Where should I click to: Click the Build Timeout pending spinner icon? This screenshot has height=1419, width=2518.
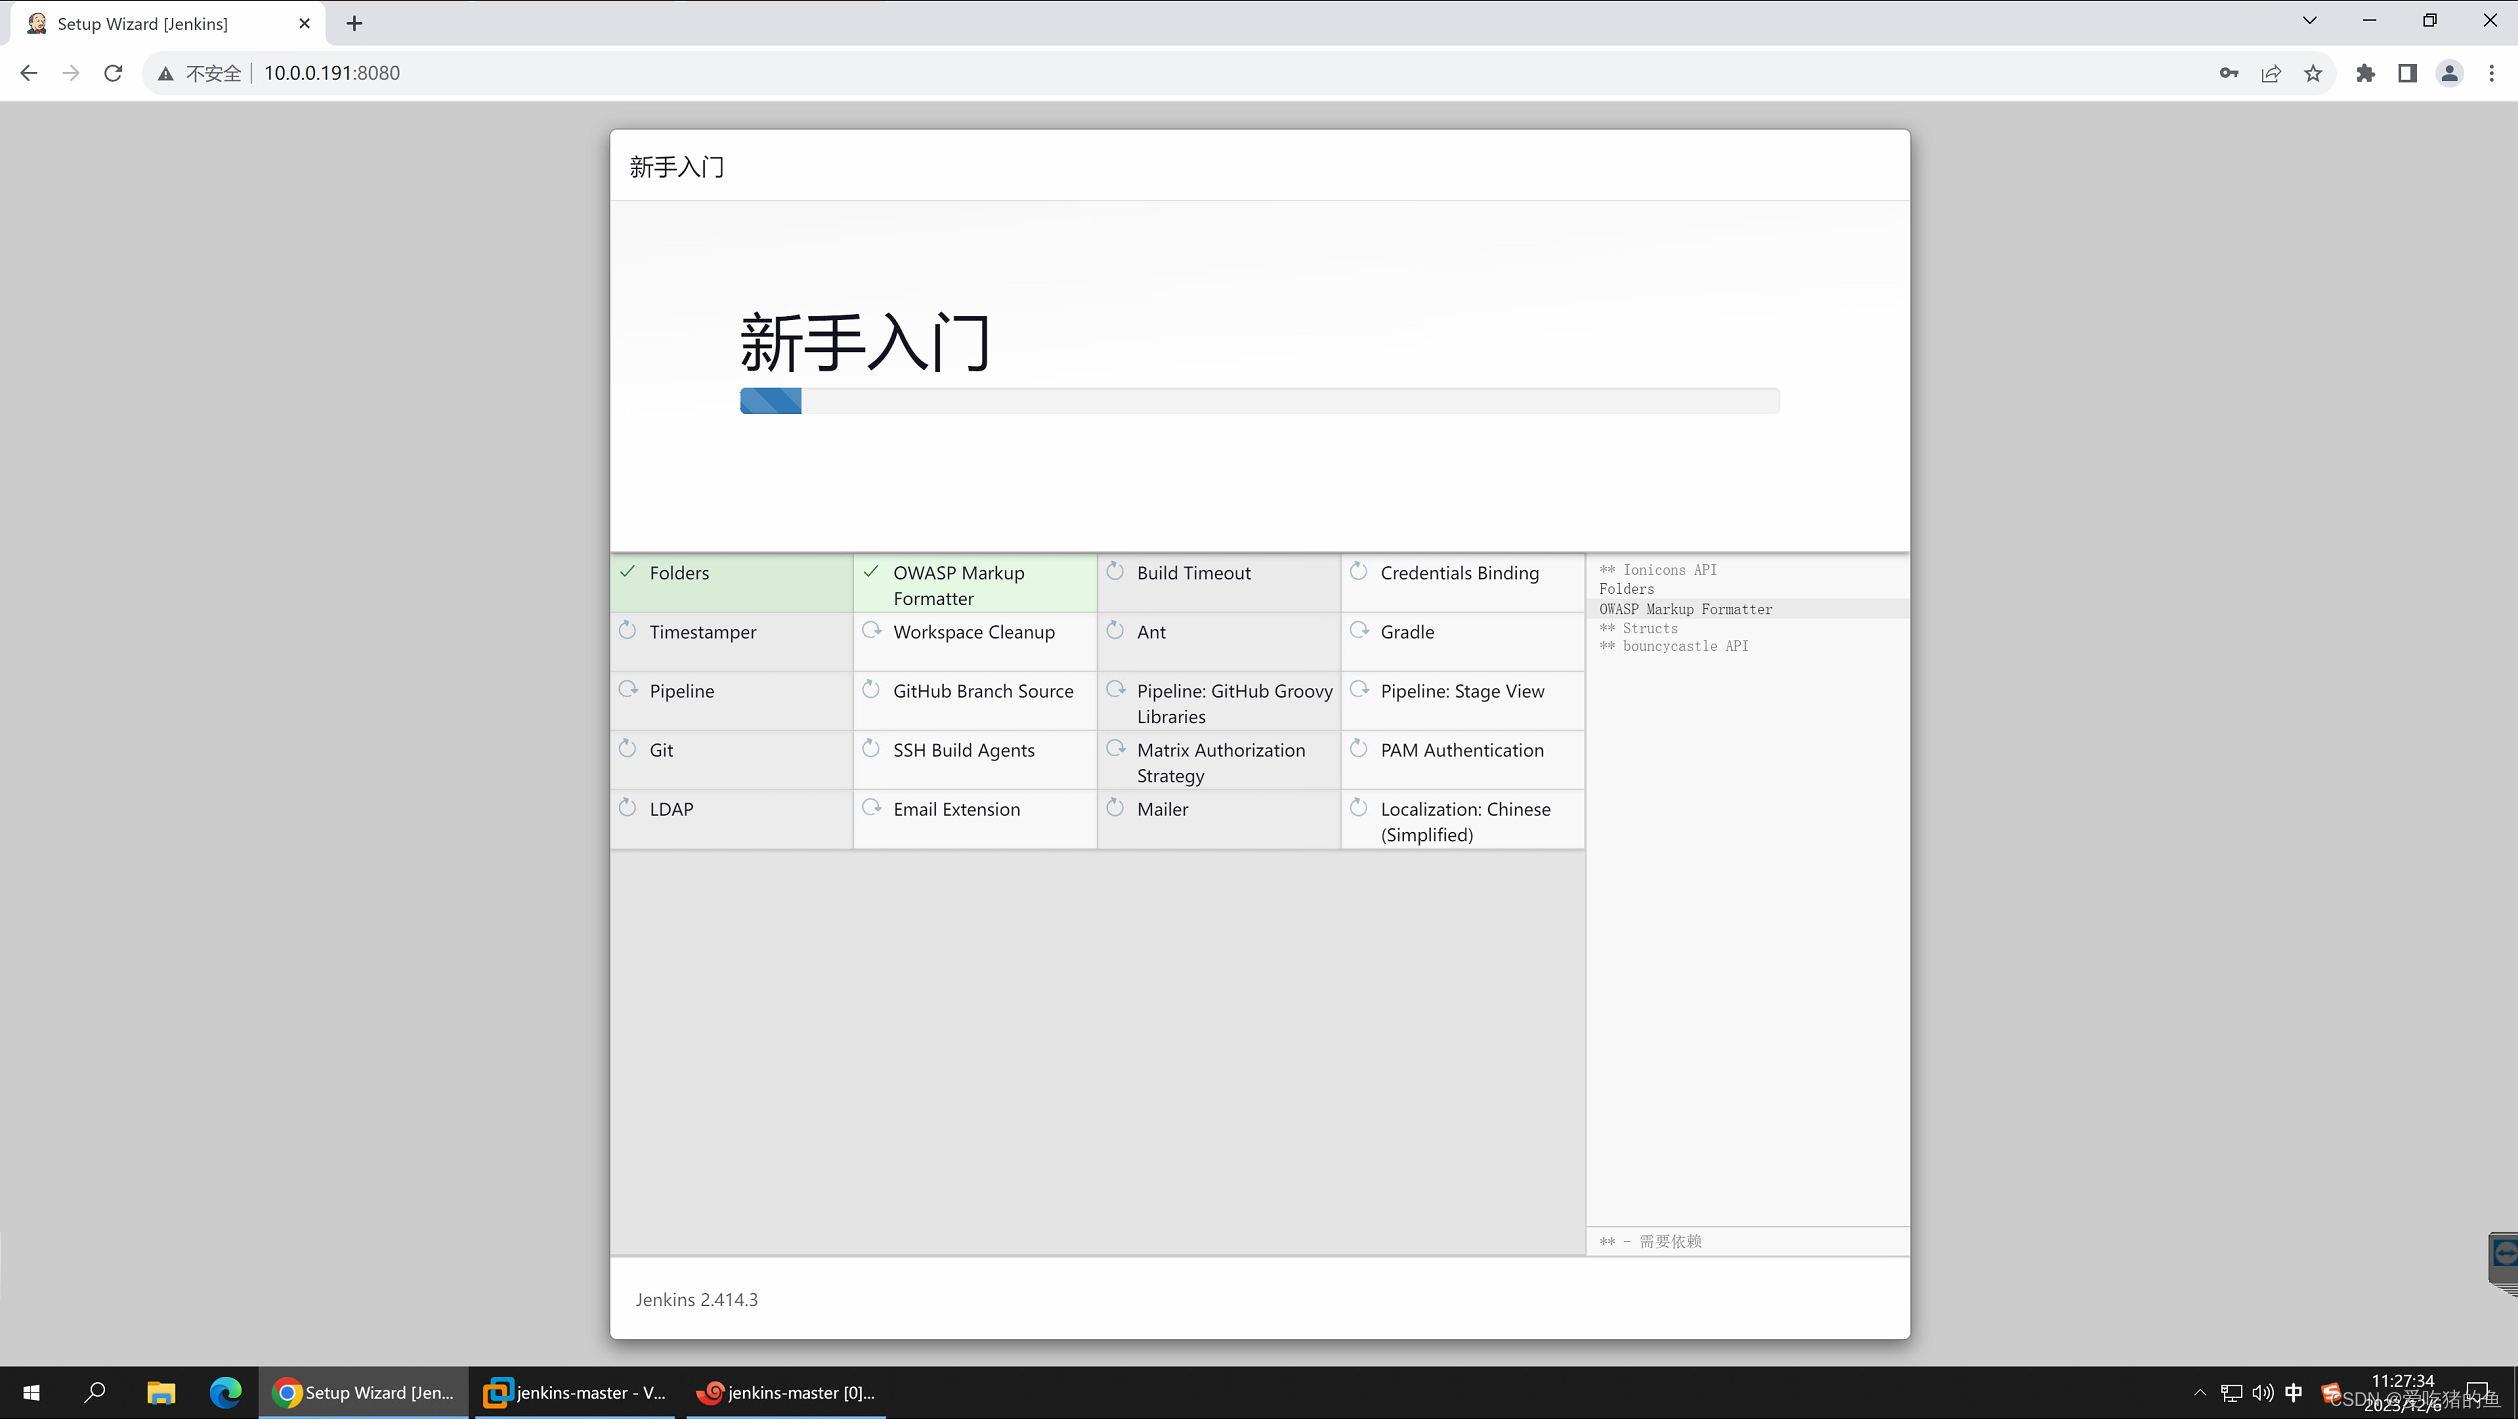(x=1115, y=572)
